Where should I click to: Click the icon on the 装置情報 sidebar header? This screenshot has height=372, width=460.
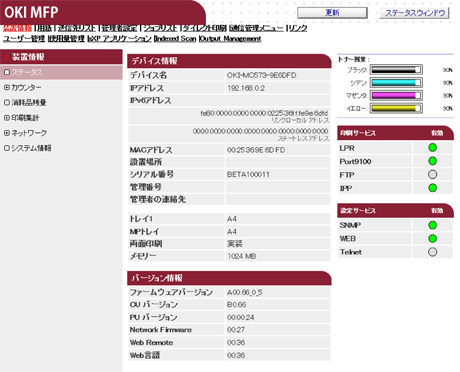[x=6, y=57]
